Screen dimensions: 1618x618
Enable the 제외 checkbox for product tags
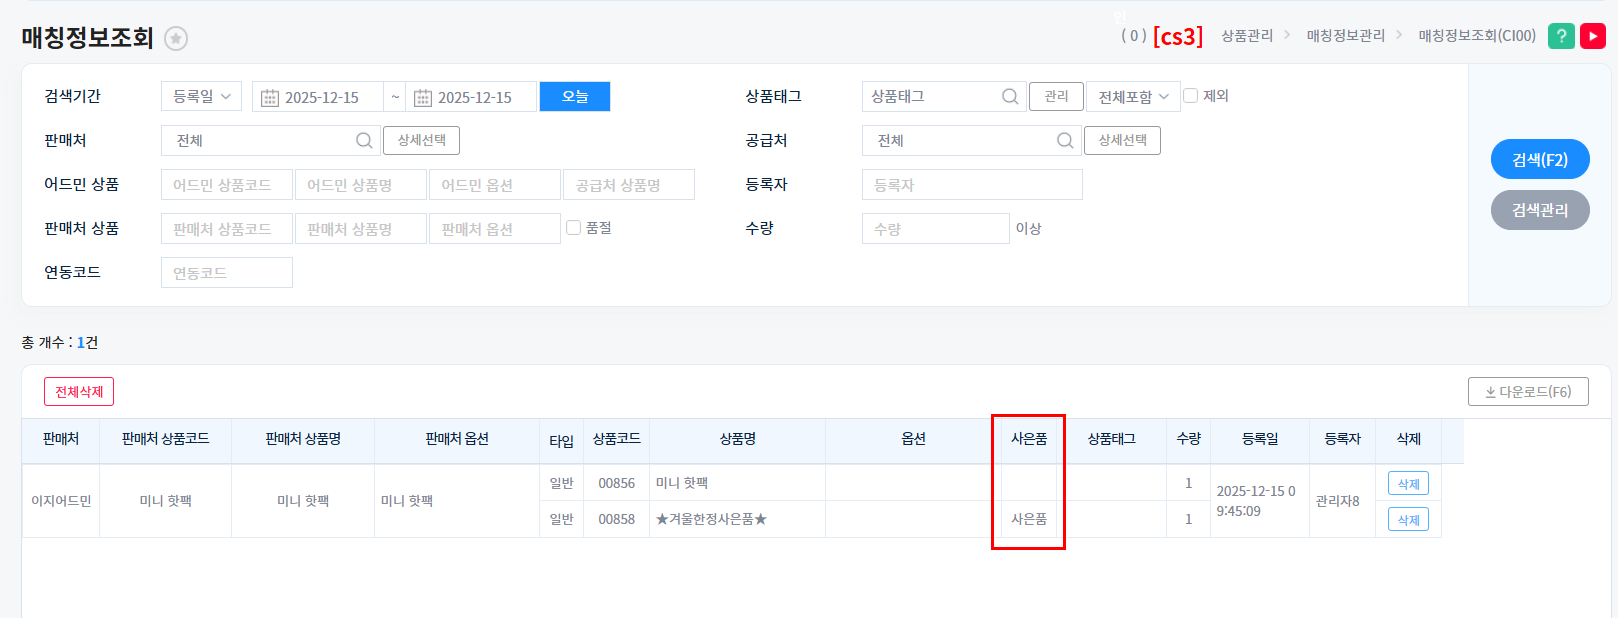(x=1191, y=96)
